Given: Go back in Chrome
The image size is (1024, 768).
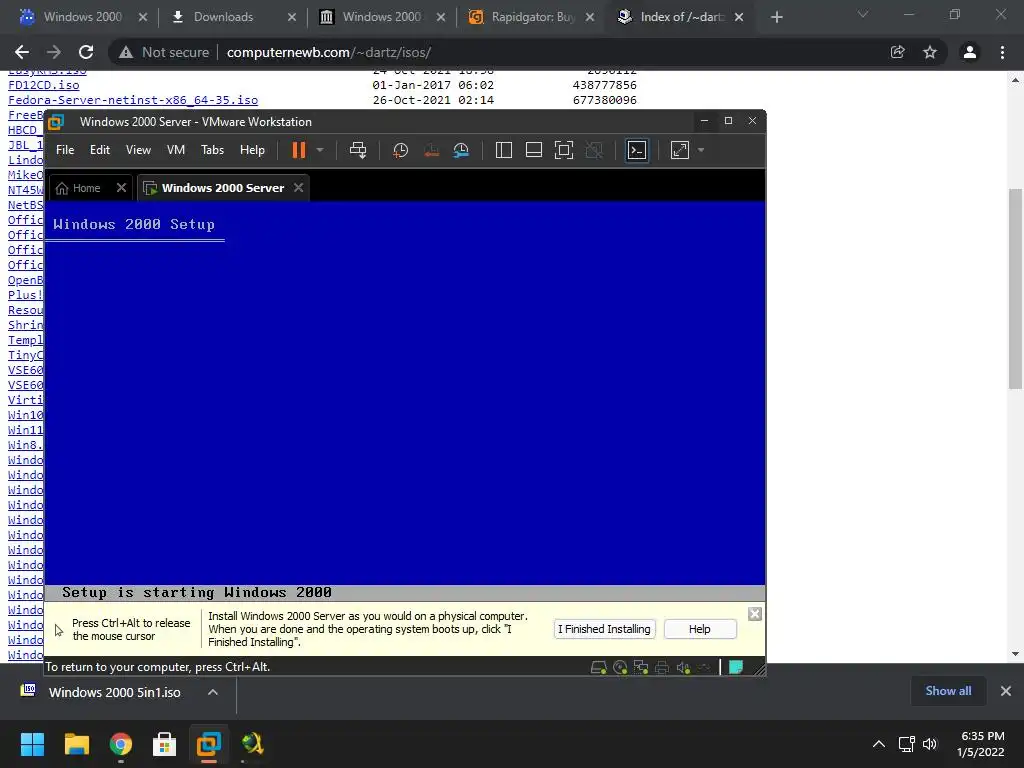Looking at the screenshot, I should click(x=22, y=52).
